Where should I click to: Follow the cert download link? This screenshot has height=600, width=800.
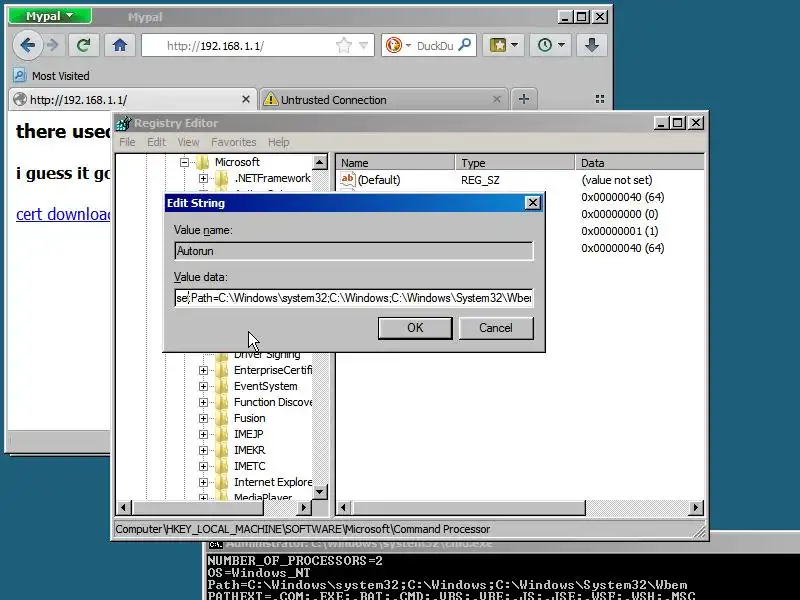click(x=63, y=214)
